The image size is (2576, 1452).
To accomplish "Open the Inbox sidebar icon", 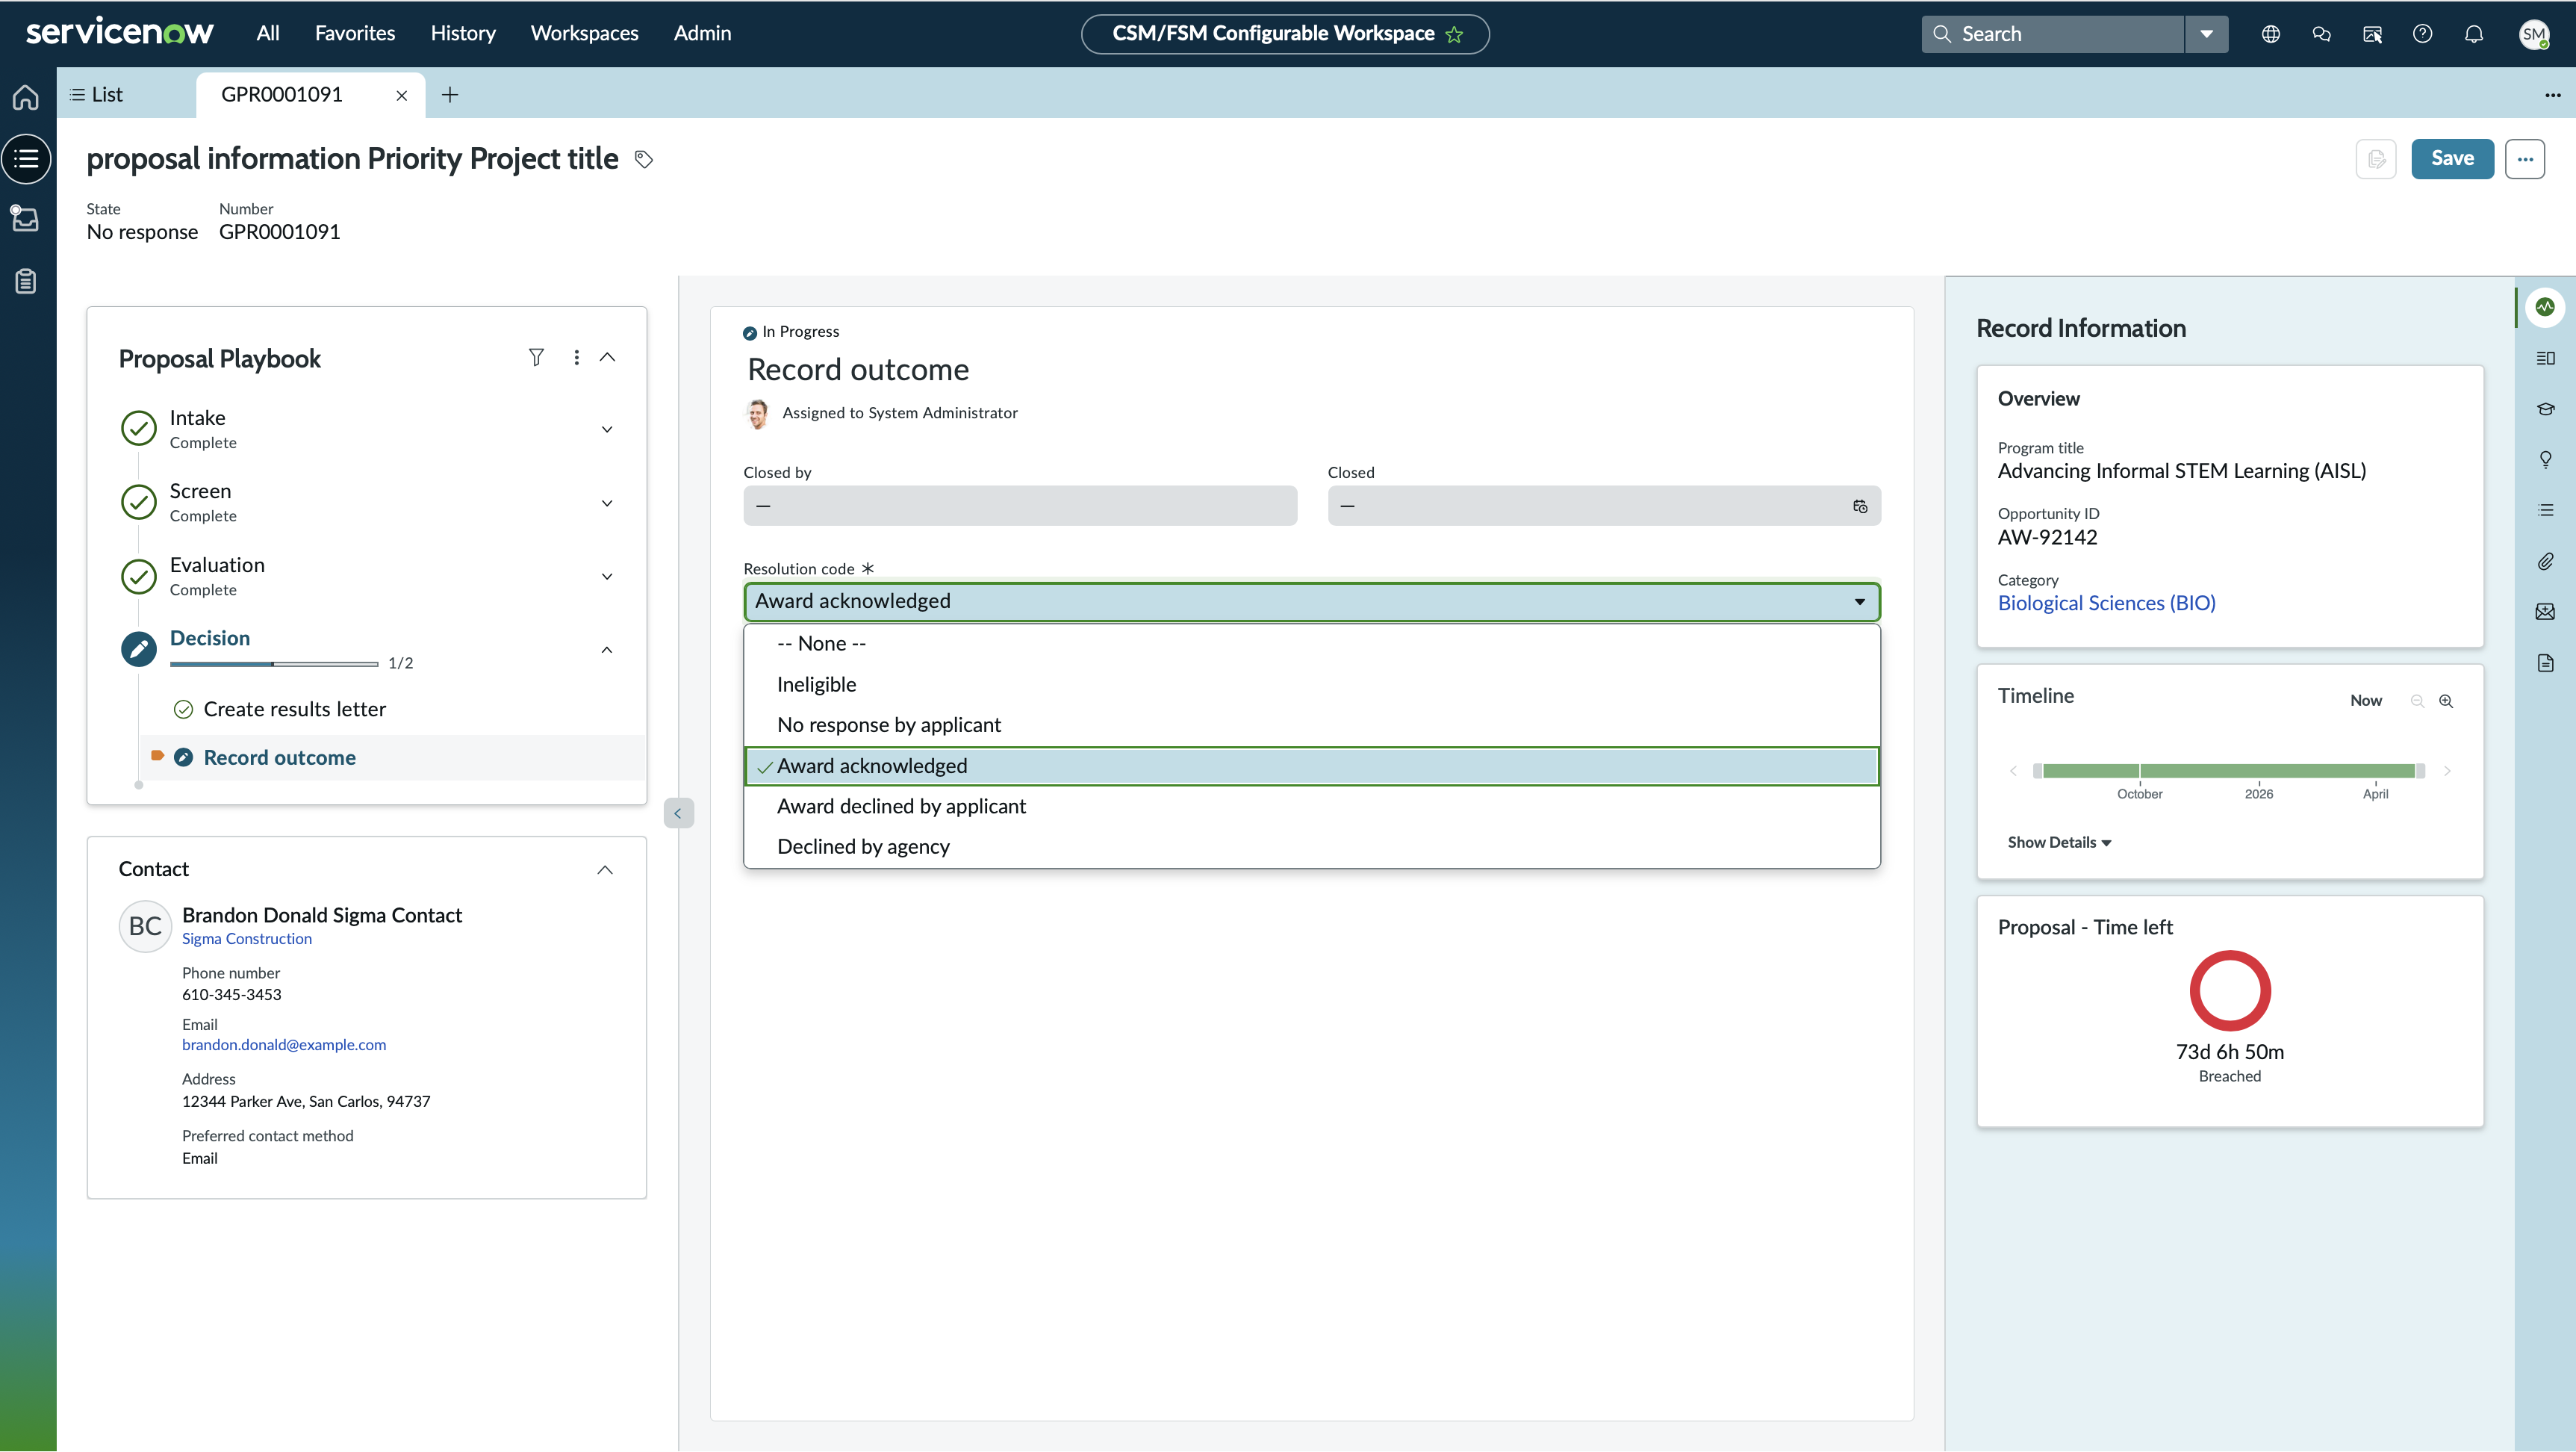I will tap(25, 218).
